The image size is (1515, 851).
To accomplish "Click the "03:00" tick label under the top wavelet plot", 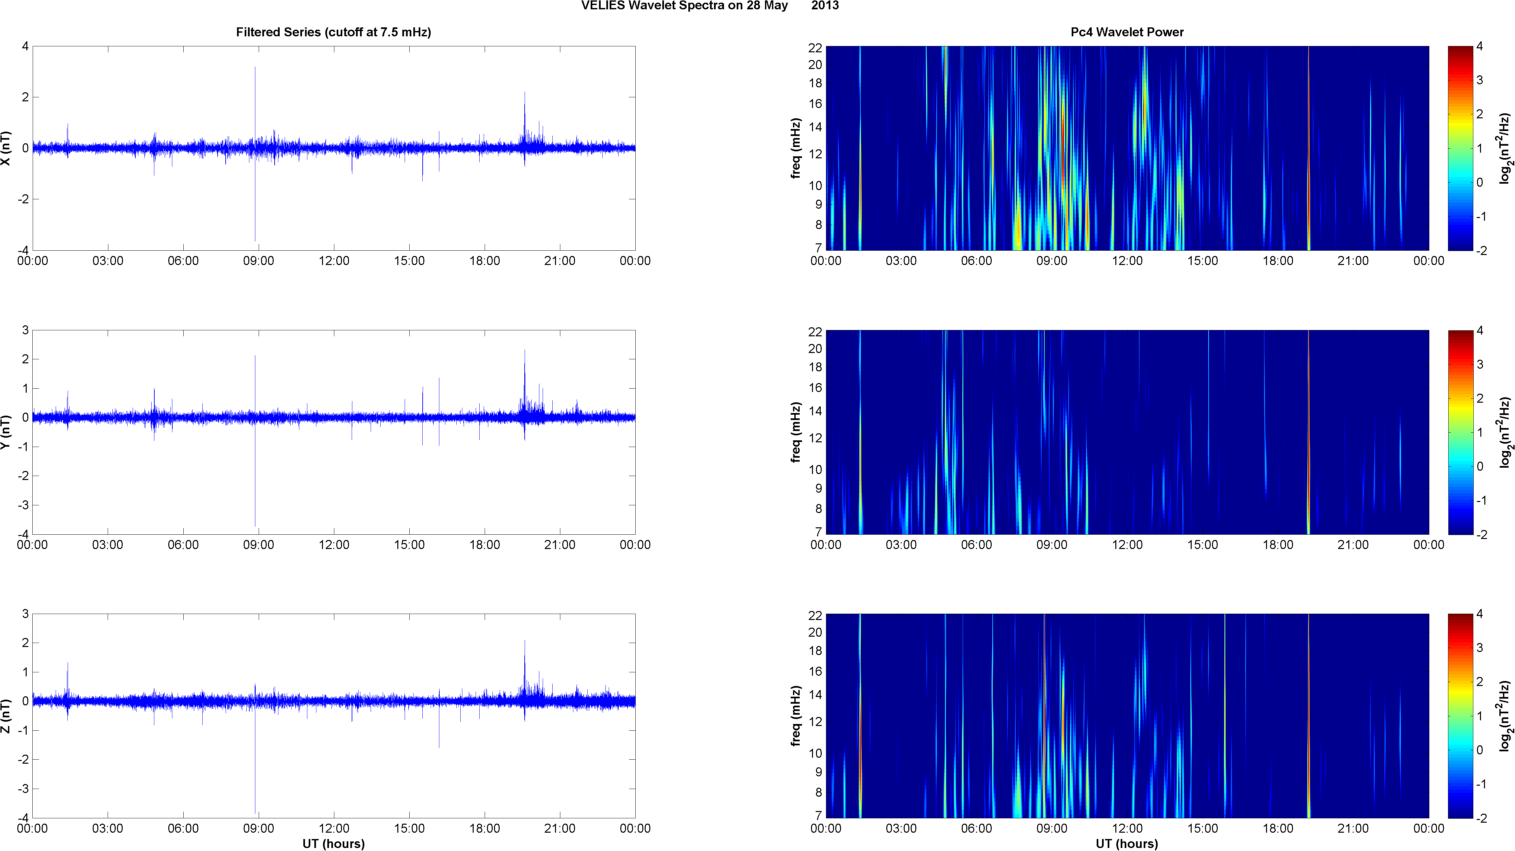I will pyautogui.click(x=901, y=261).
